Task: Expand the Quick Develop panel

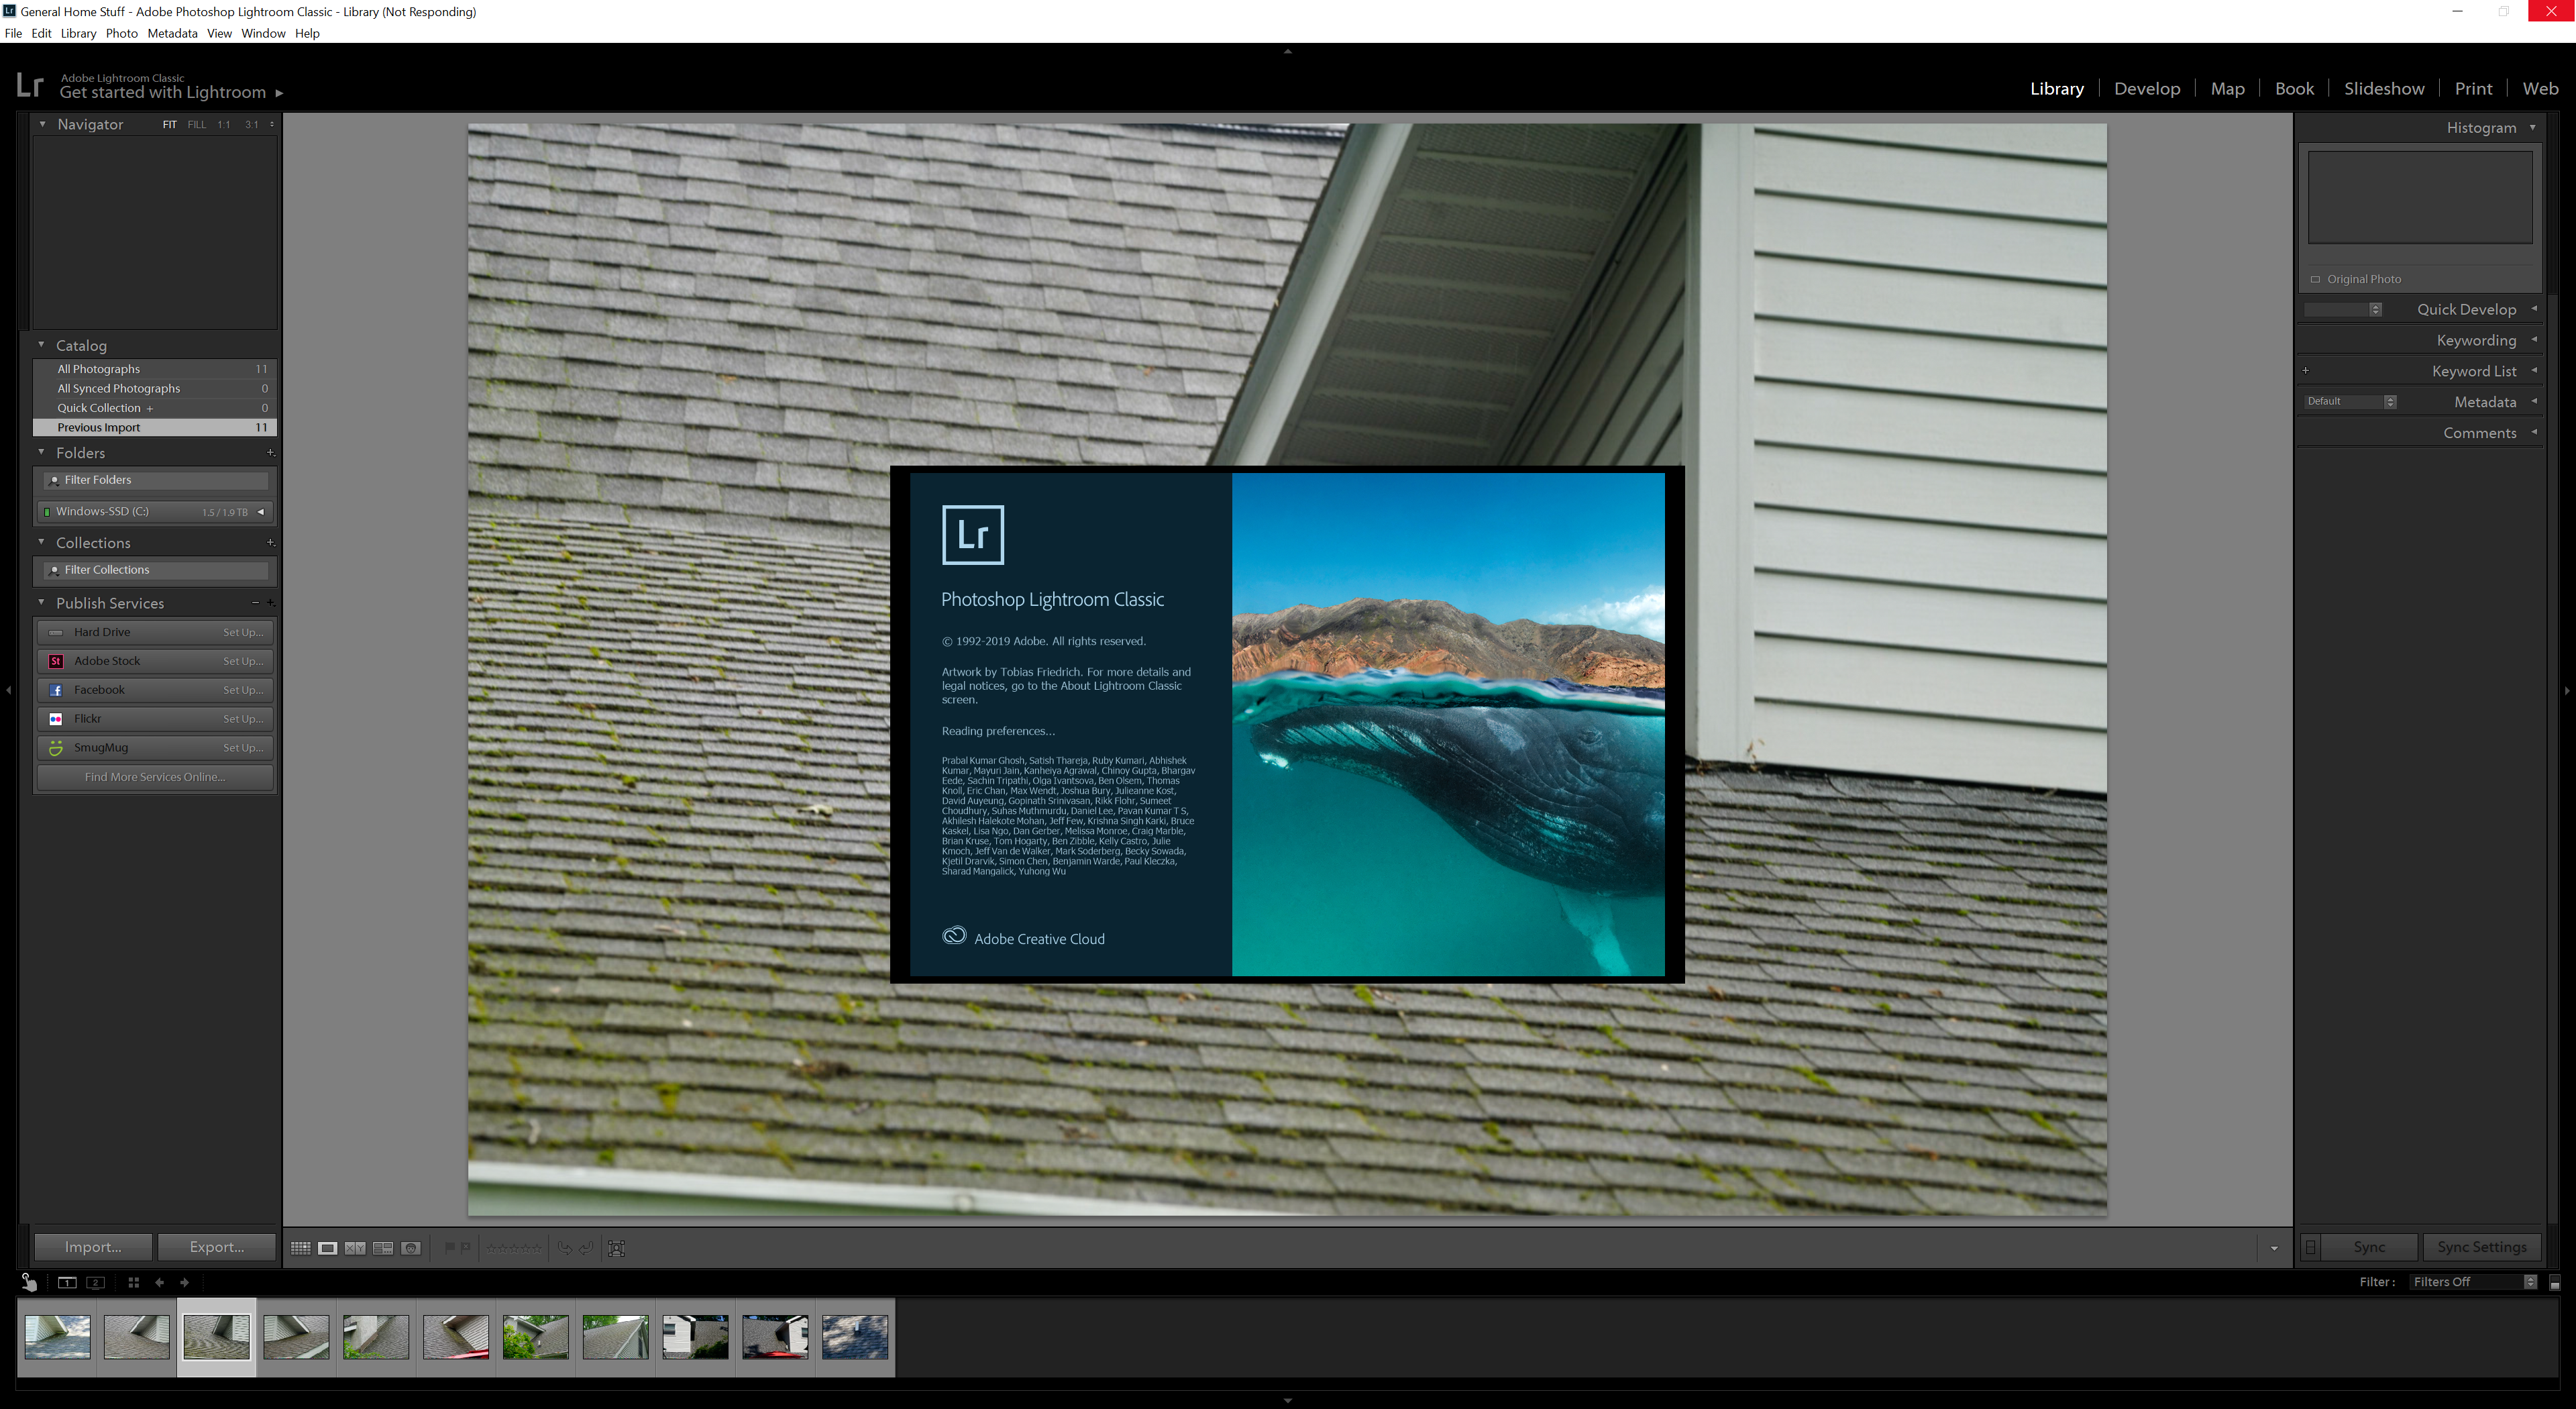Action: (2534, 309)
